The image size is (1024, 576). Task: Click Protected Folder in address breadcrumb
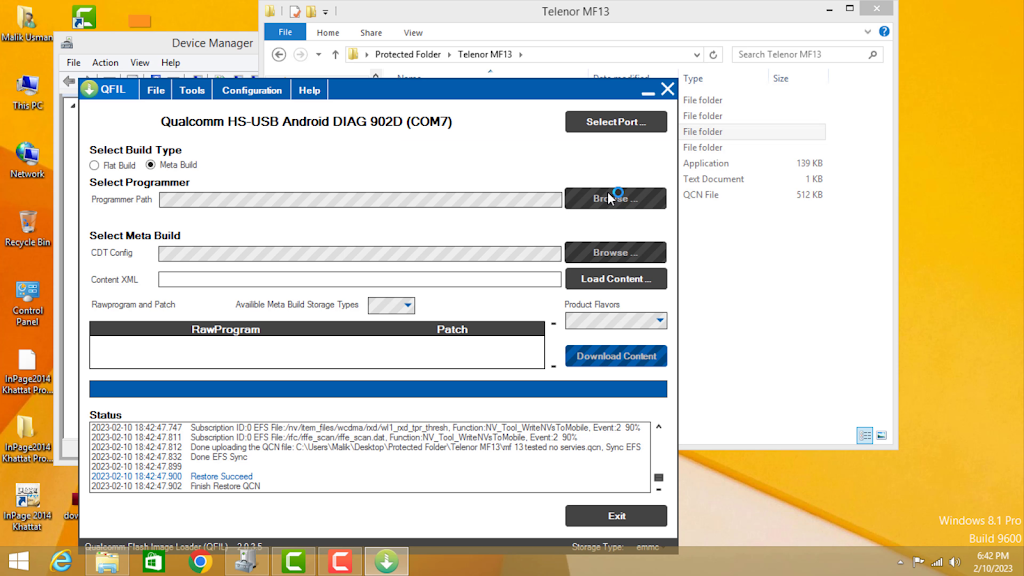coord(408,54)
